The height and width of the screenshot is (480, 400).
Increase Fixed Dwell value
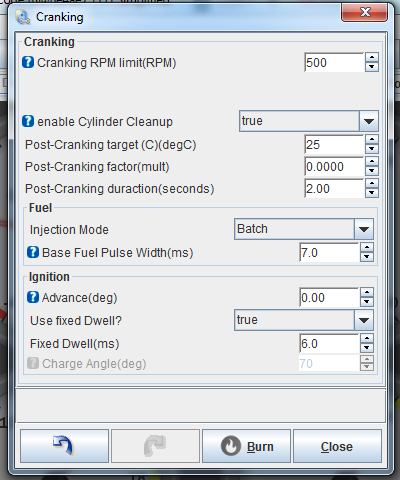point(367,339)
